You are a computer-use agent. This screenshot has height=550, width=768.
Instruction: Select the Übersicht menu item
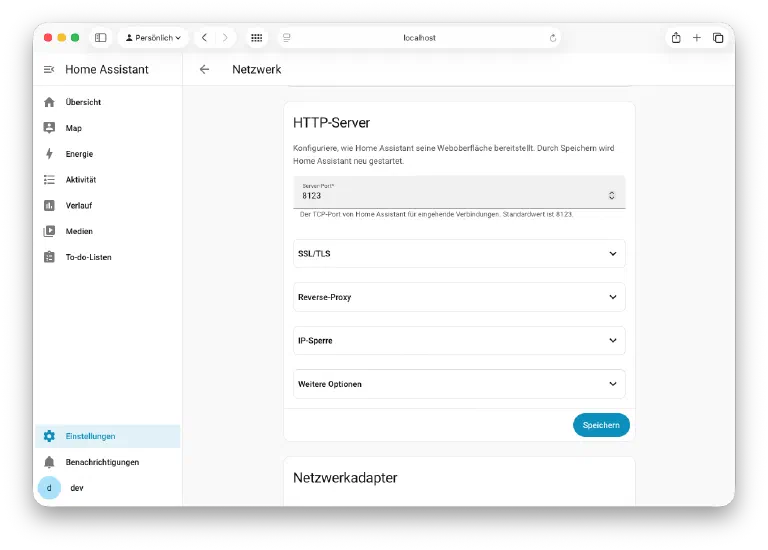click(x=108, y=102)
